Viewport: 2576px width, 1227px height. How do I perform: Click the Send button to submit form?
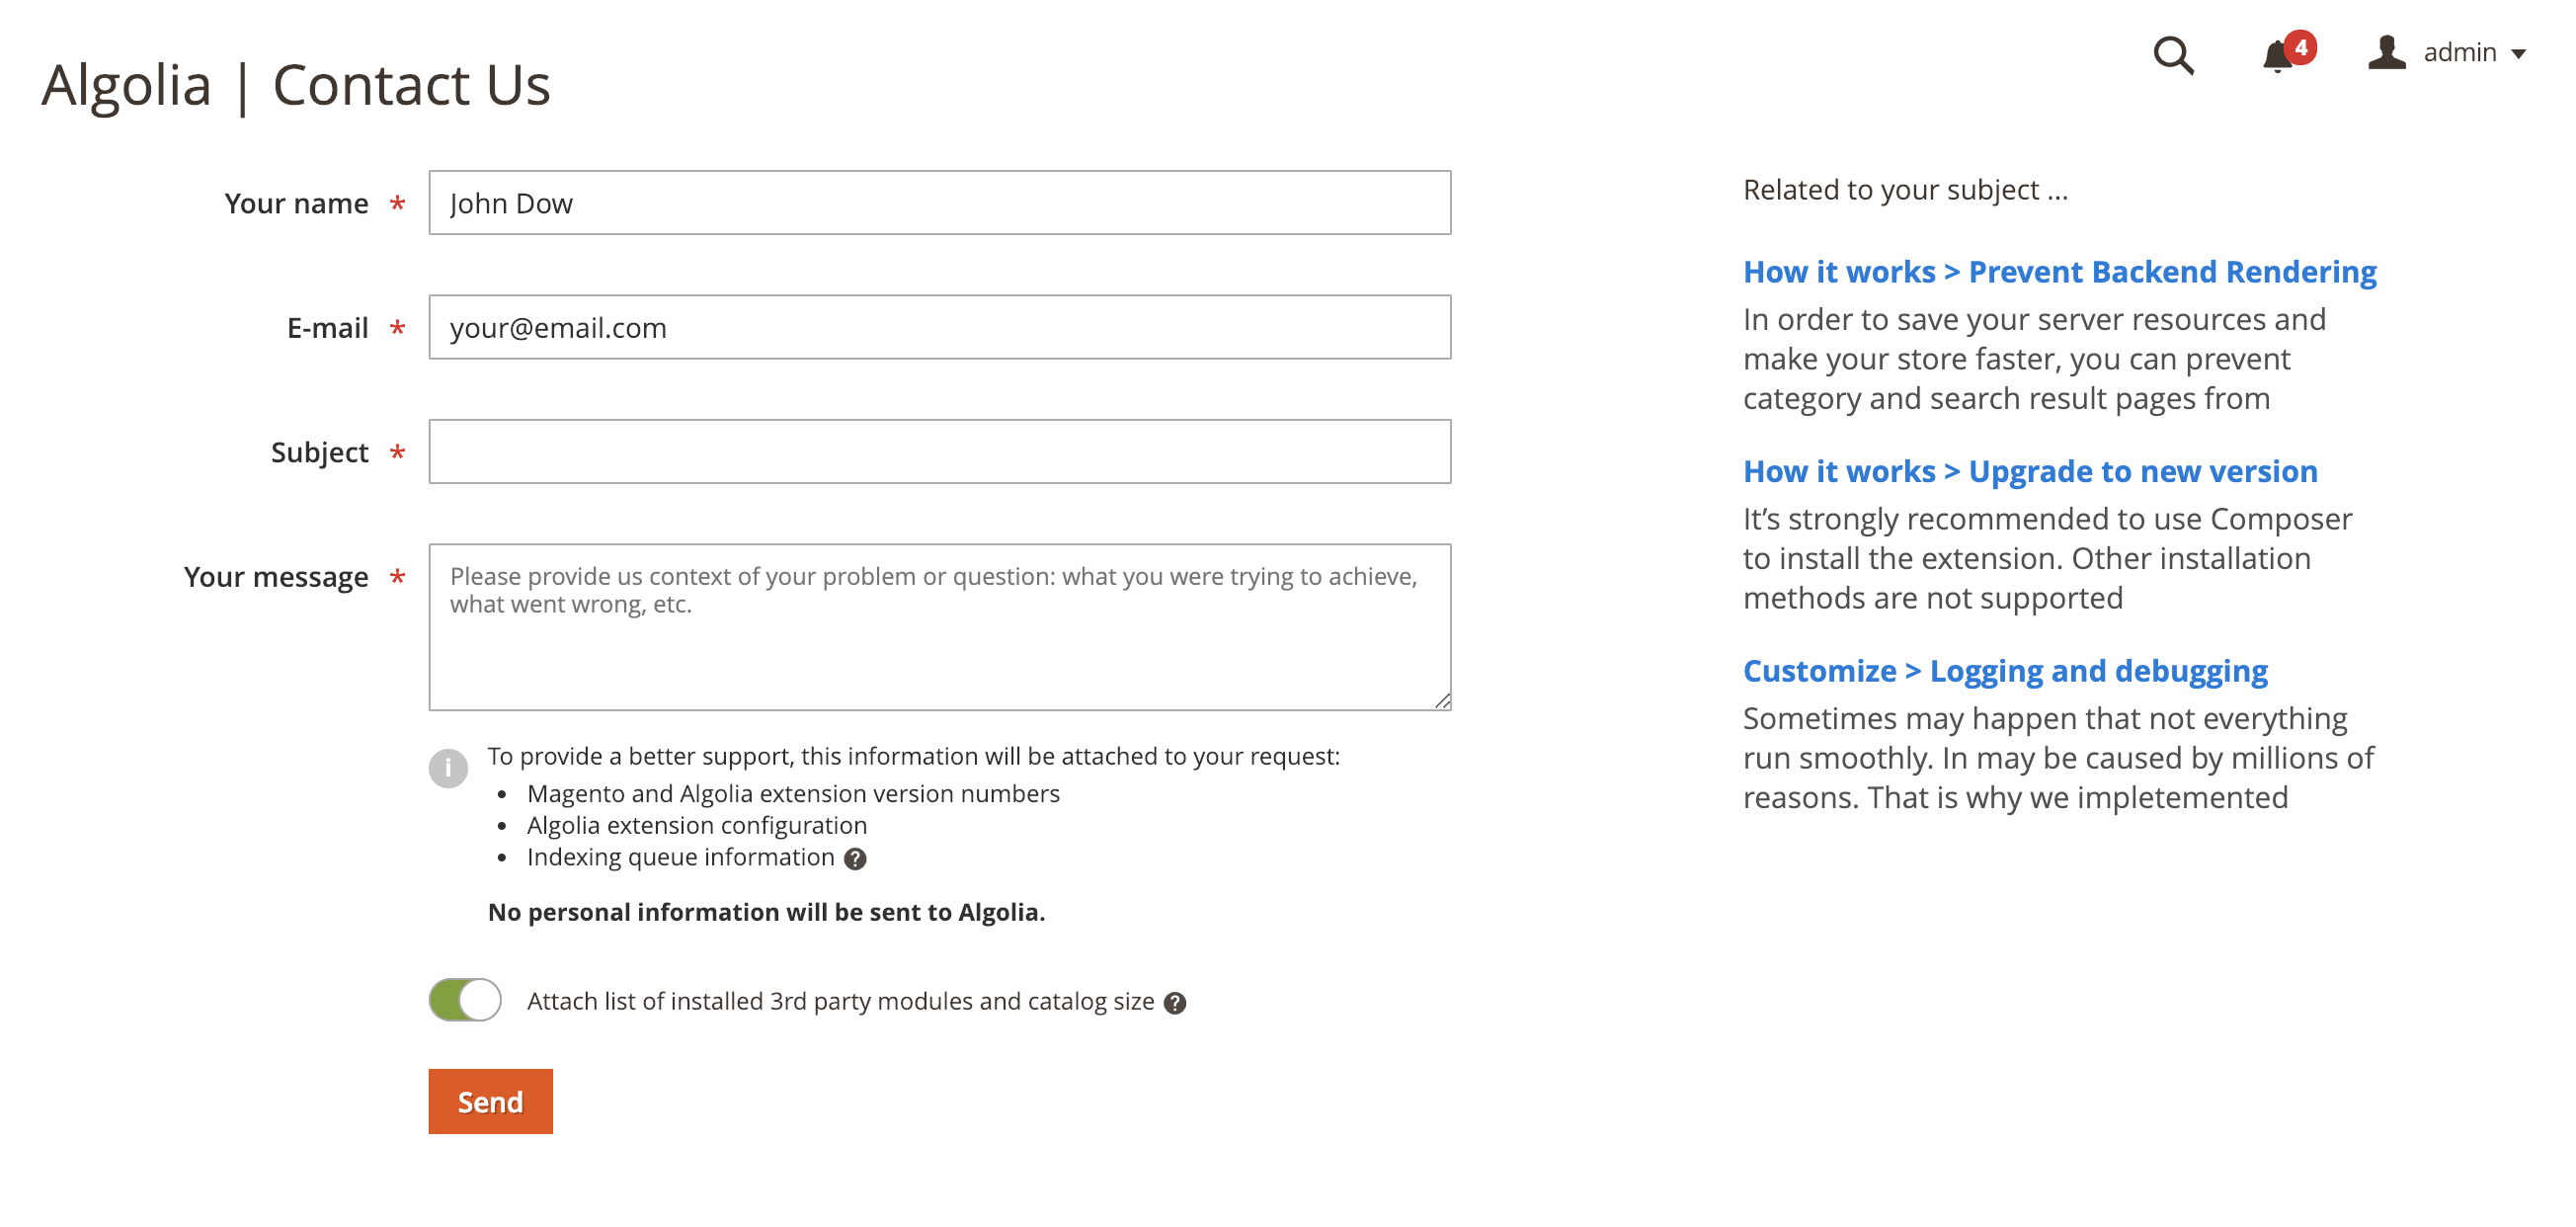coord(490,1101)
